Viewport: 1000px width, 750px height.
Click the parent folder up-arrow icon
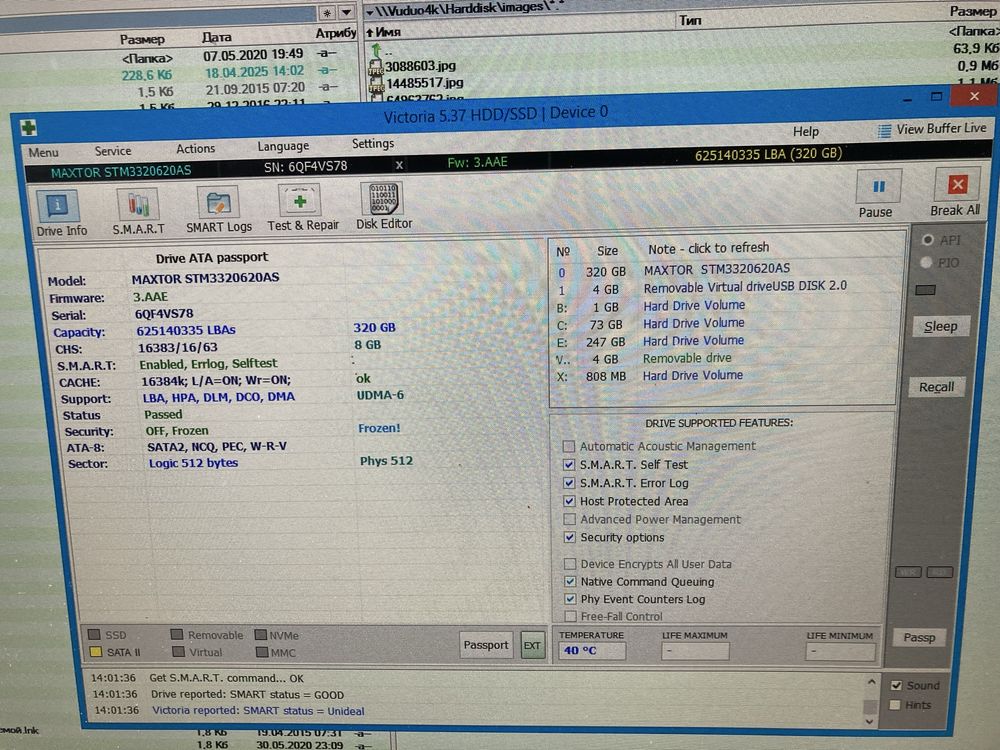point(376,50)
